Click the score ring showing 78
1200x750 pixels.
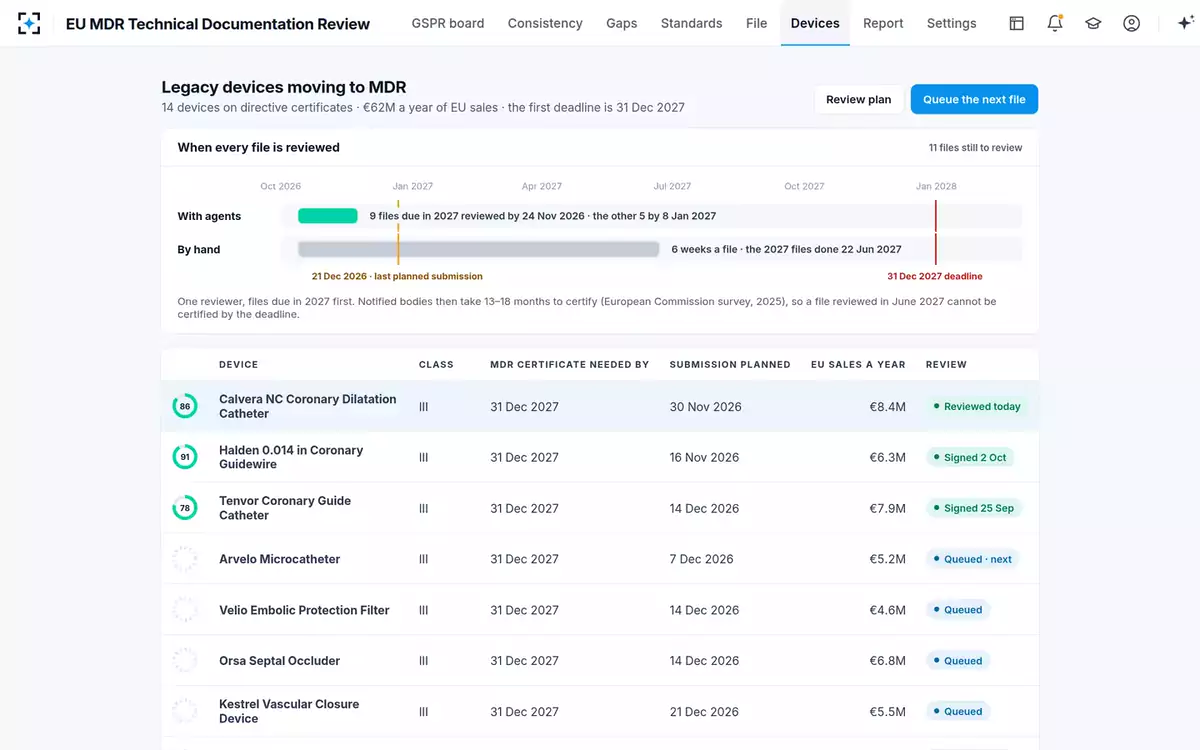[185, 508]
